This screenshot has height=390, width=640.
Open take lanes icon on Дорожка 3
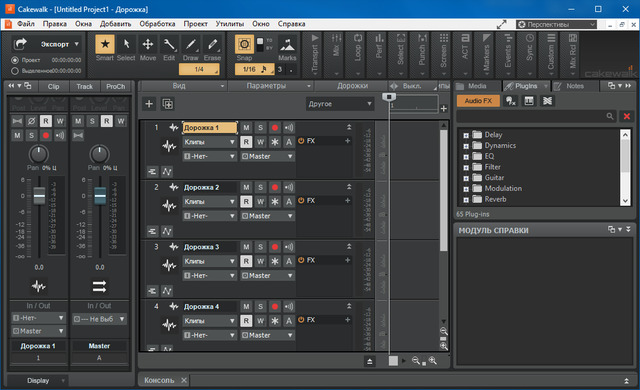tap(152, 291)
